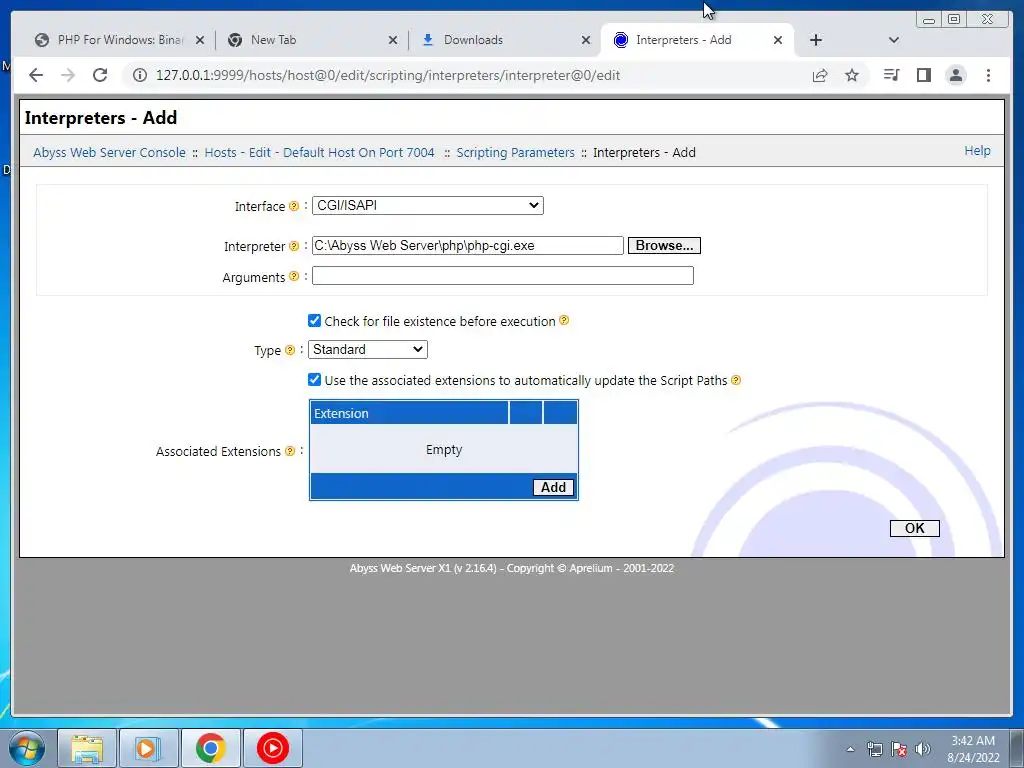Close the PHP For Windows tab
The width and height of the screenshot is (1024, 768).
tap(200, 40)
